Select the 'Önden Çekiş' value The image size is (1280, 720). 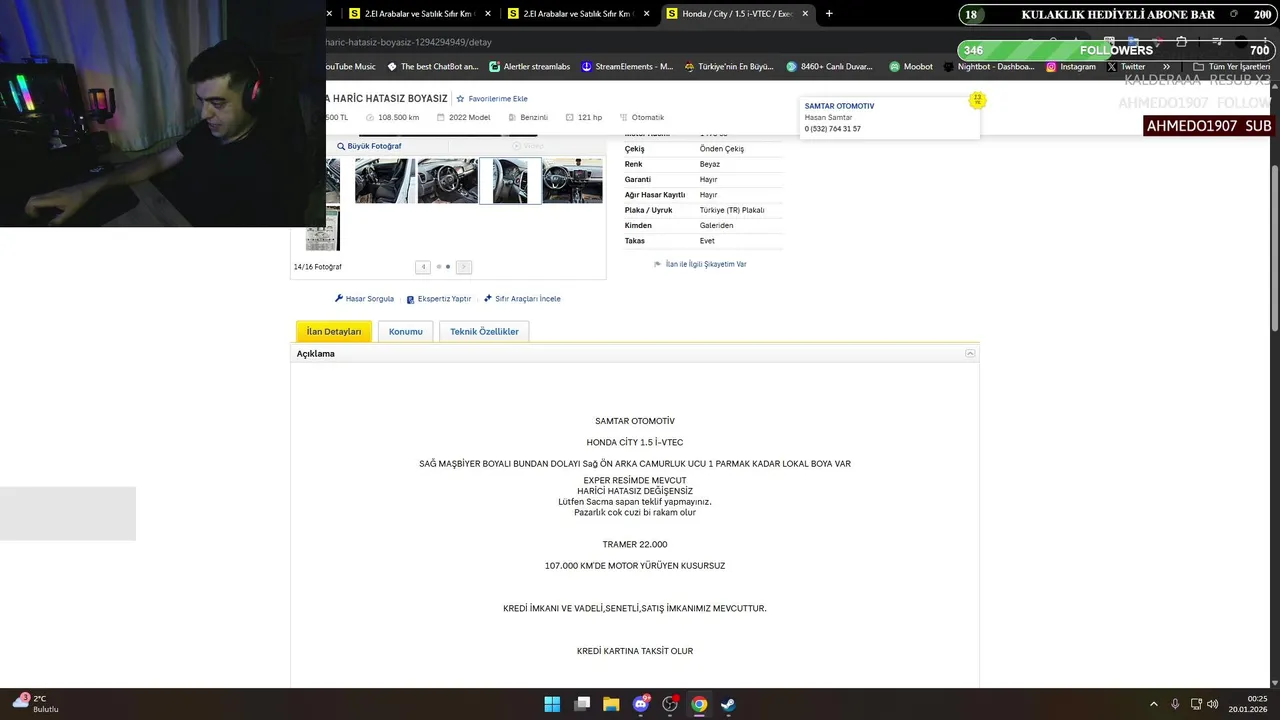pos(722,149)
